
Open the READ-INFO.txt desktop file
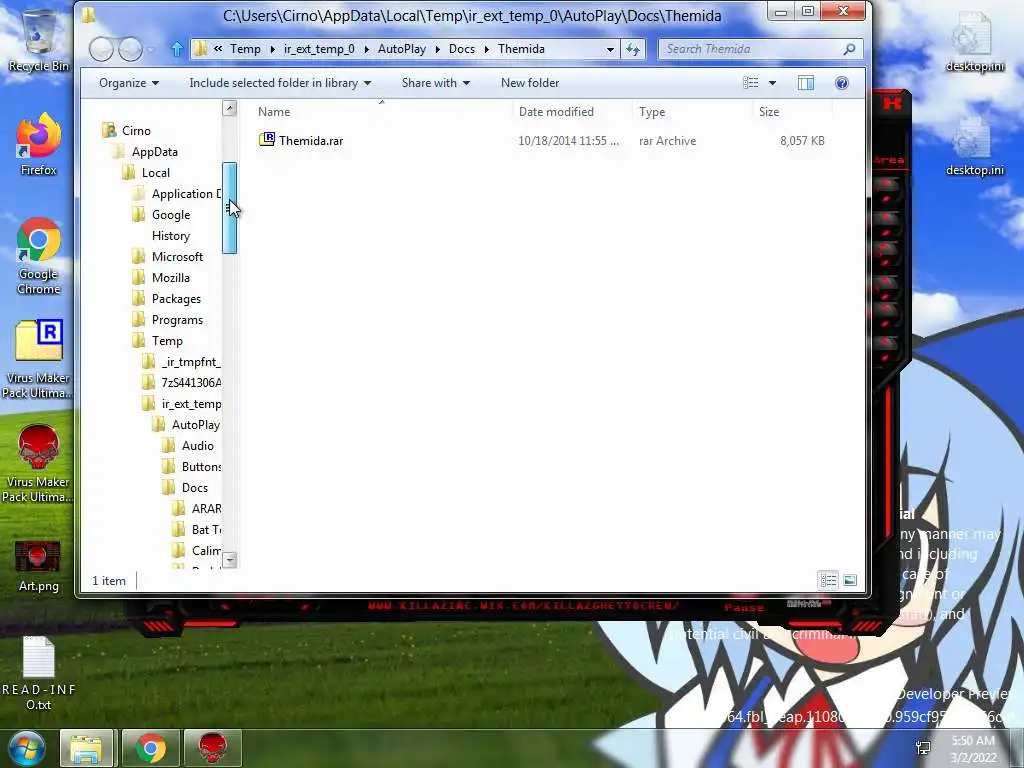pyautogui.click(x=38, y=673)
